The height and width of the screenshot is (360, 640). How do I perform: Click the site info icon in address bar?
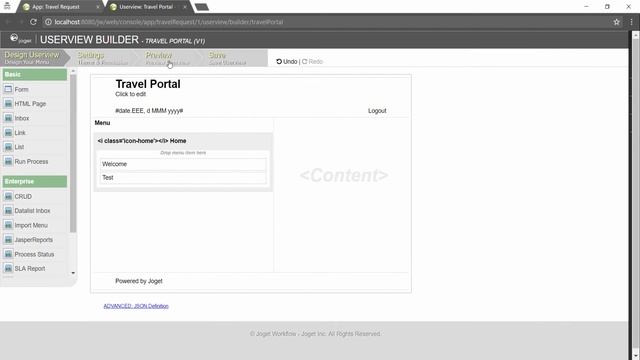pos(48,22)
